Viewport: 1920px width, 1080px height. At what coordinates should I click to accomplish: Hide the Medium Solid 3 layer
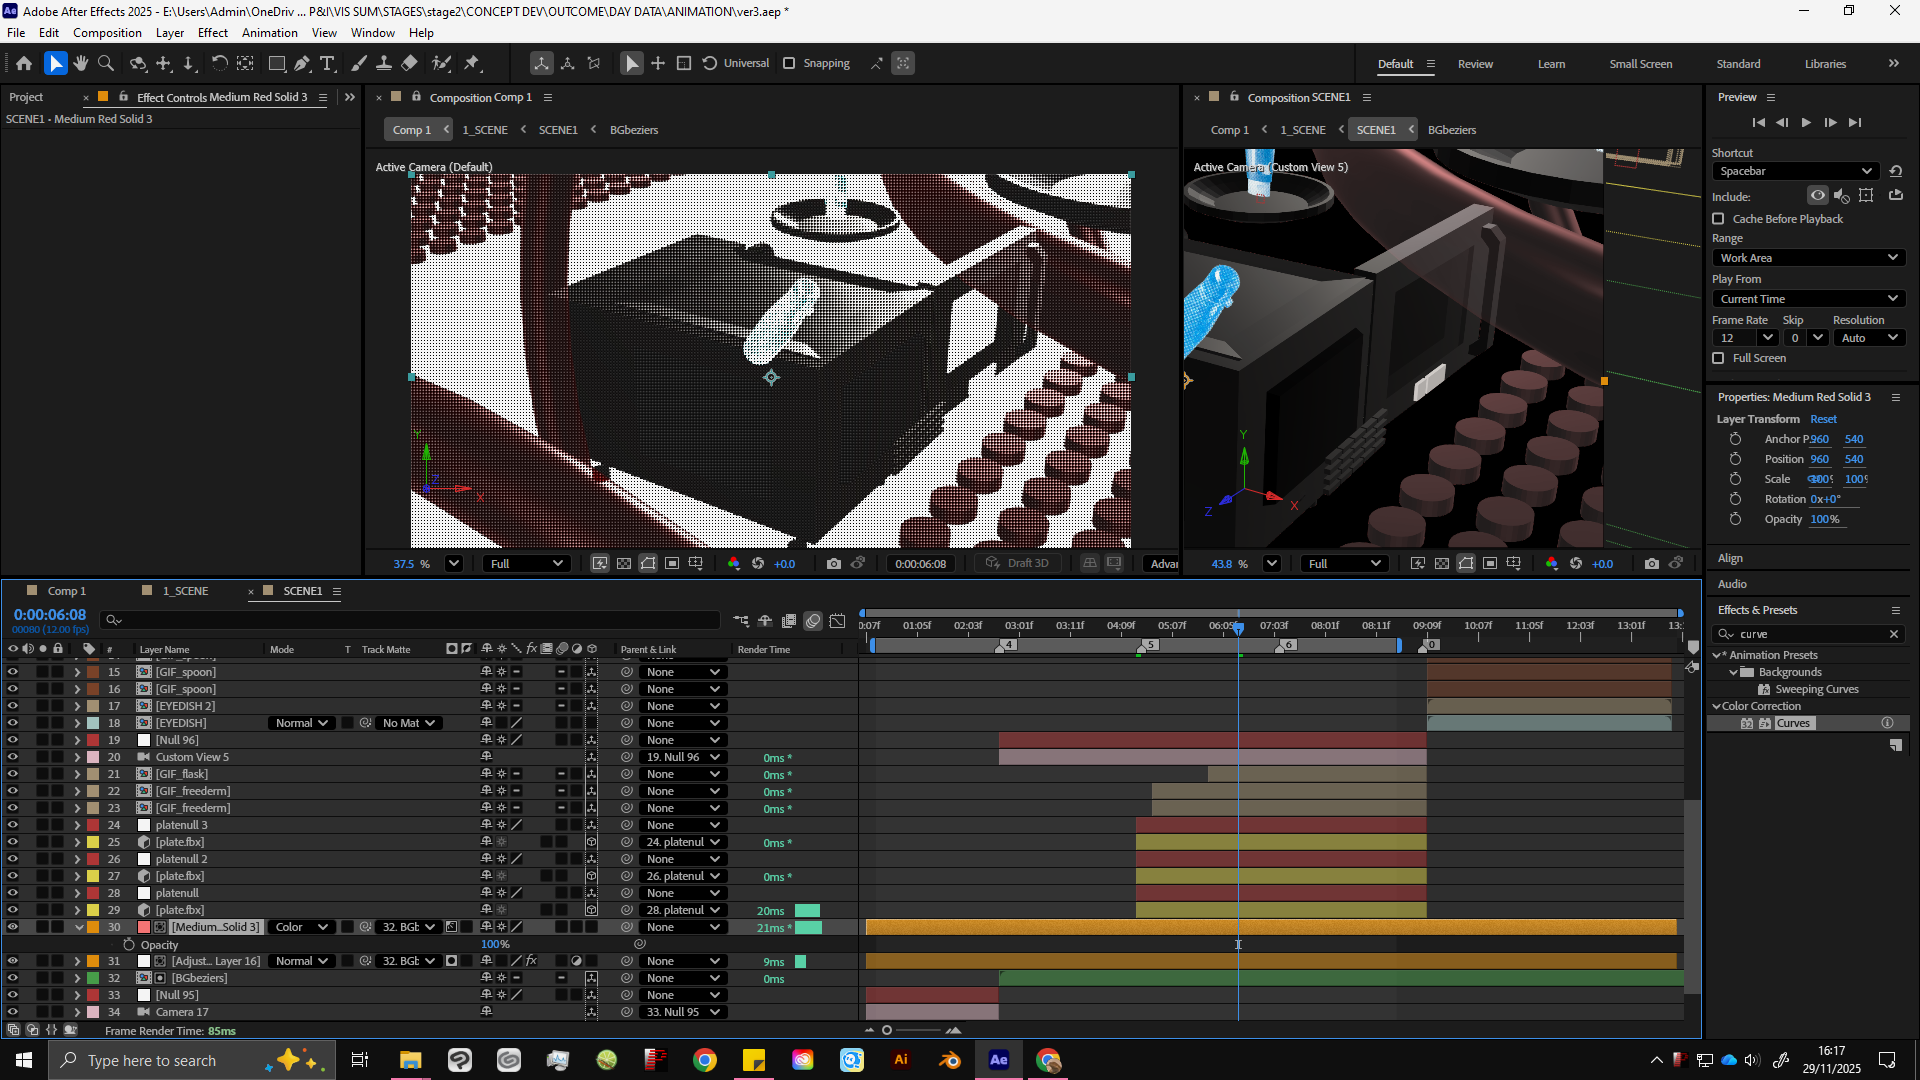13,927
